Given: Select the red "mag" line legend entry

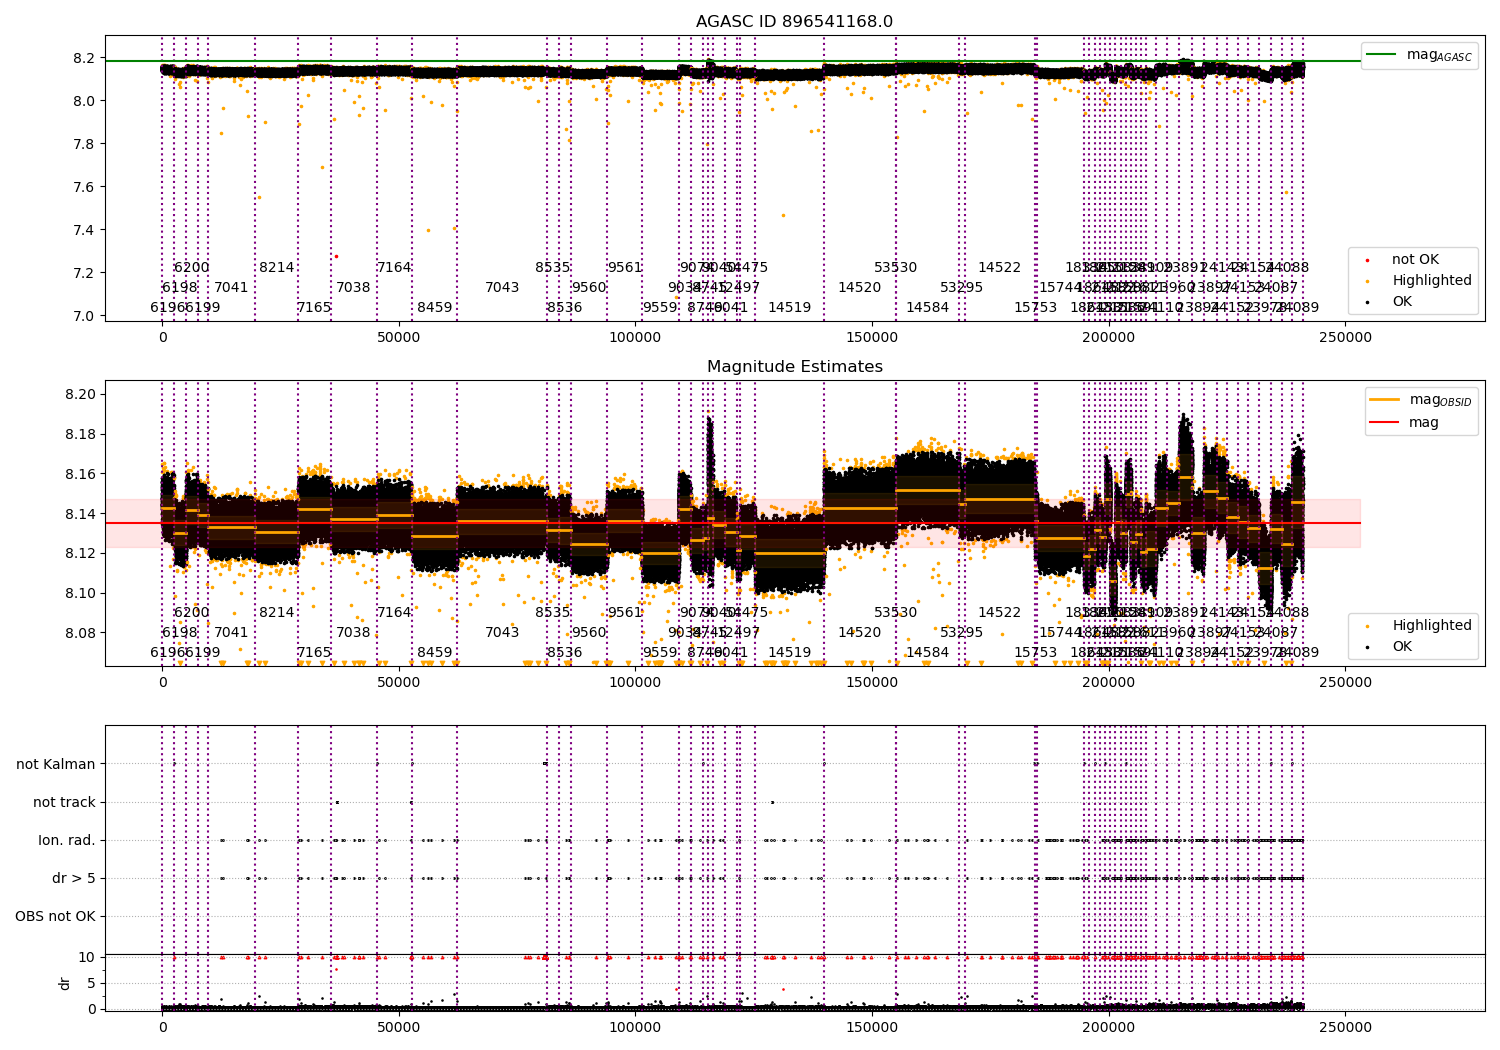Looking at the screenshot, I should [1404, 423].
